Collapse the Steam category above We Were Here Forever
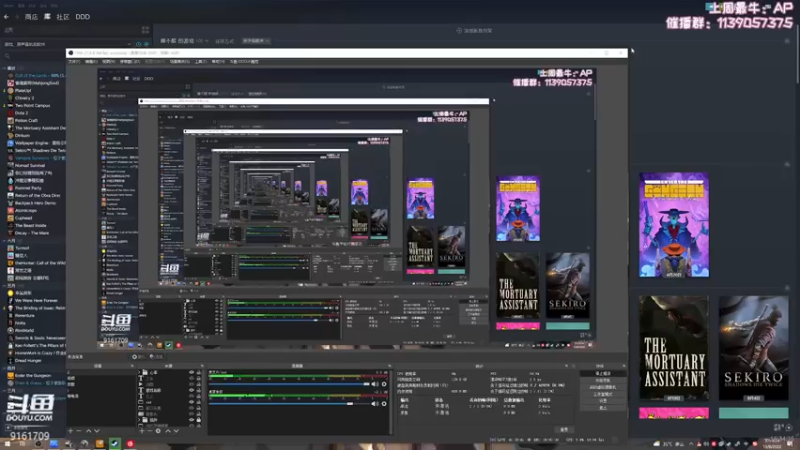 (x=5, y=286)
